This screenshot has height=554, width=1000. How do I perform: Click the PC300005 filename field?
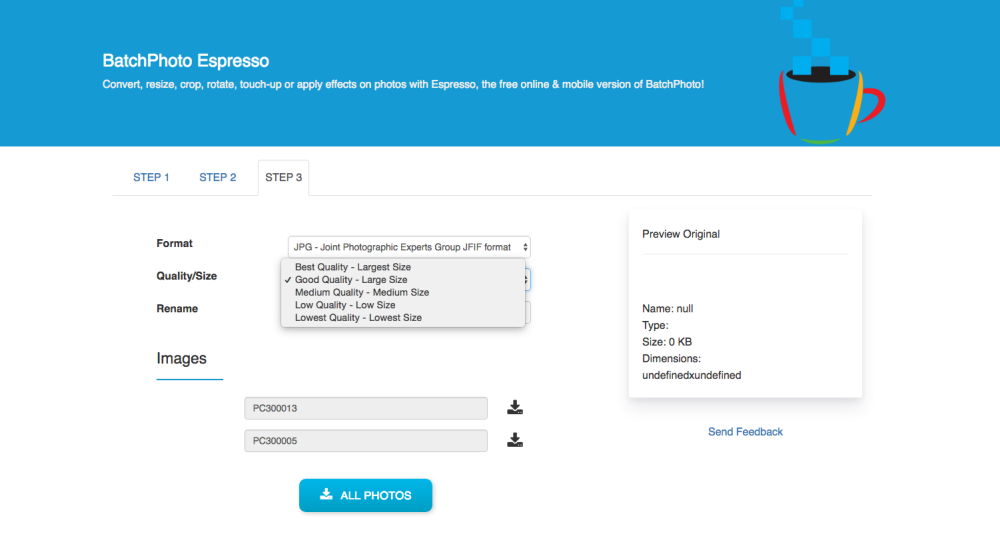pos(365,441)
